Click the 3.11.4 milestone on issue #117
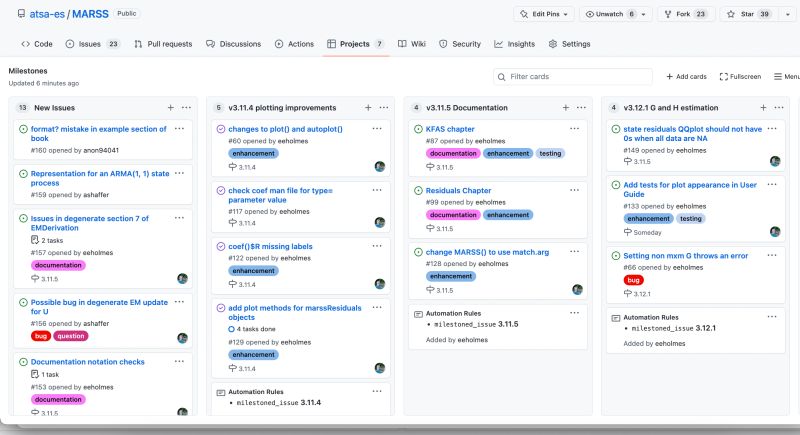 click(x=242, y=223)
